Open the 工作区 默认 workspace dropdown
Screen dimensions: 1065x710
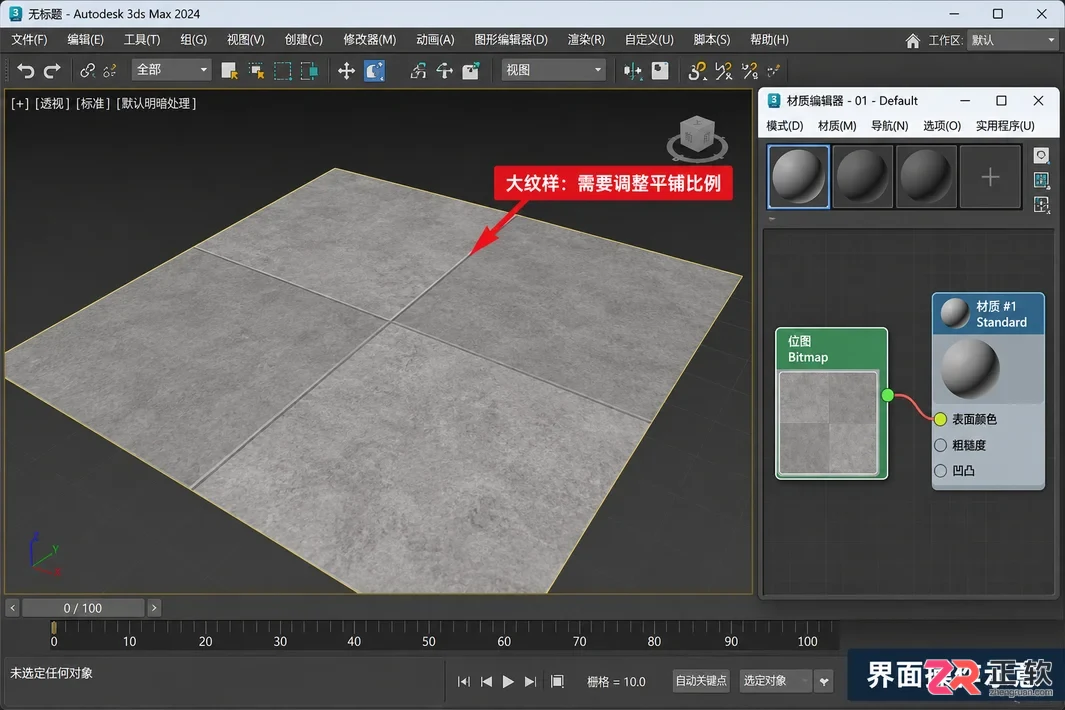[1011, 41]
